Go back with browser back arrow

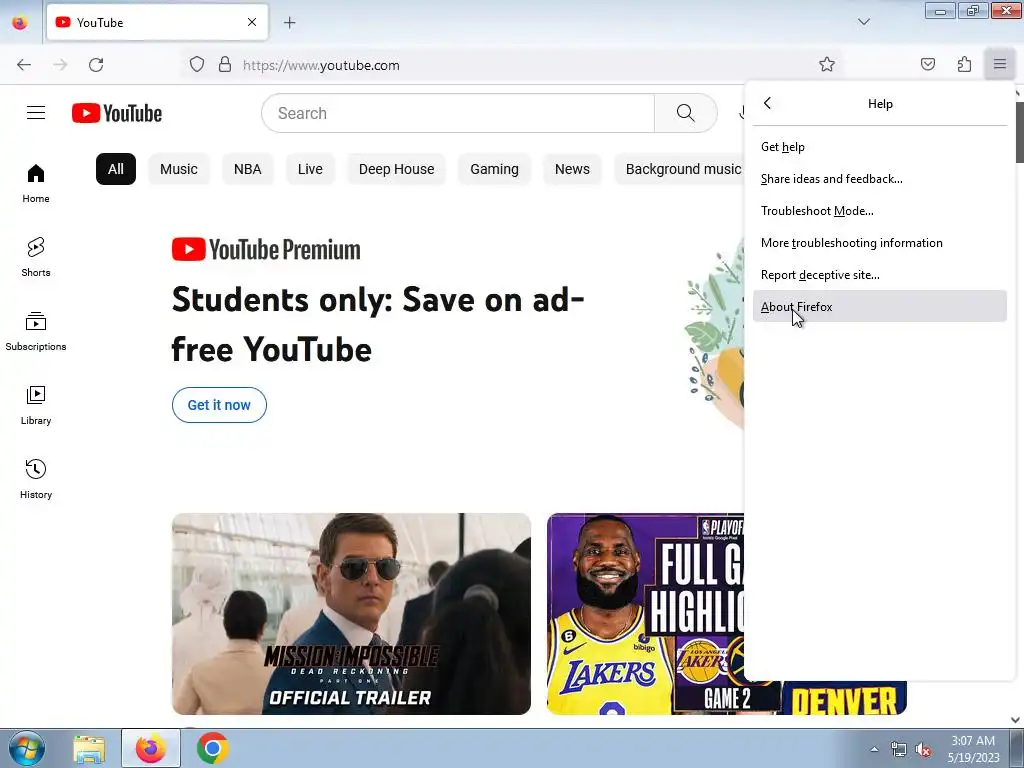point(24,65)
